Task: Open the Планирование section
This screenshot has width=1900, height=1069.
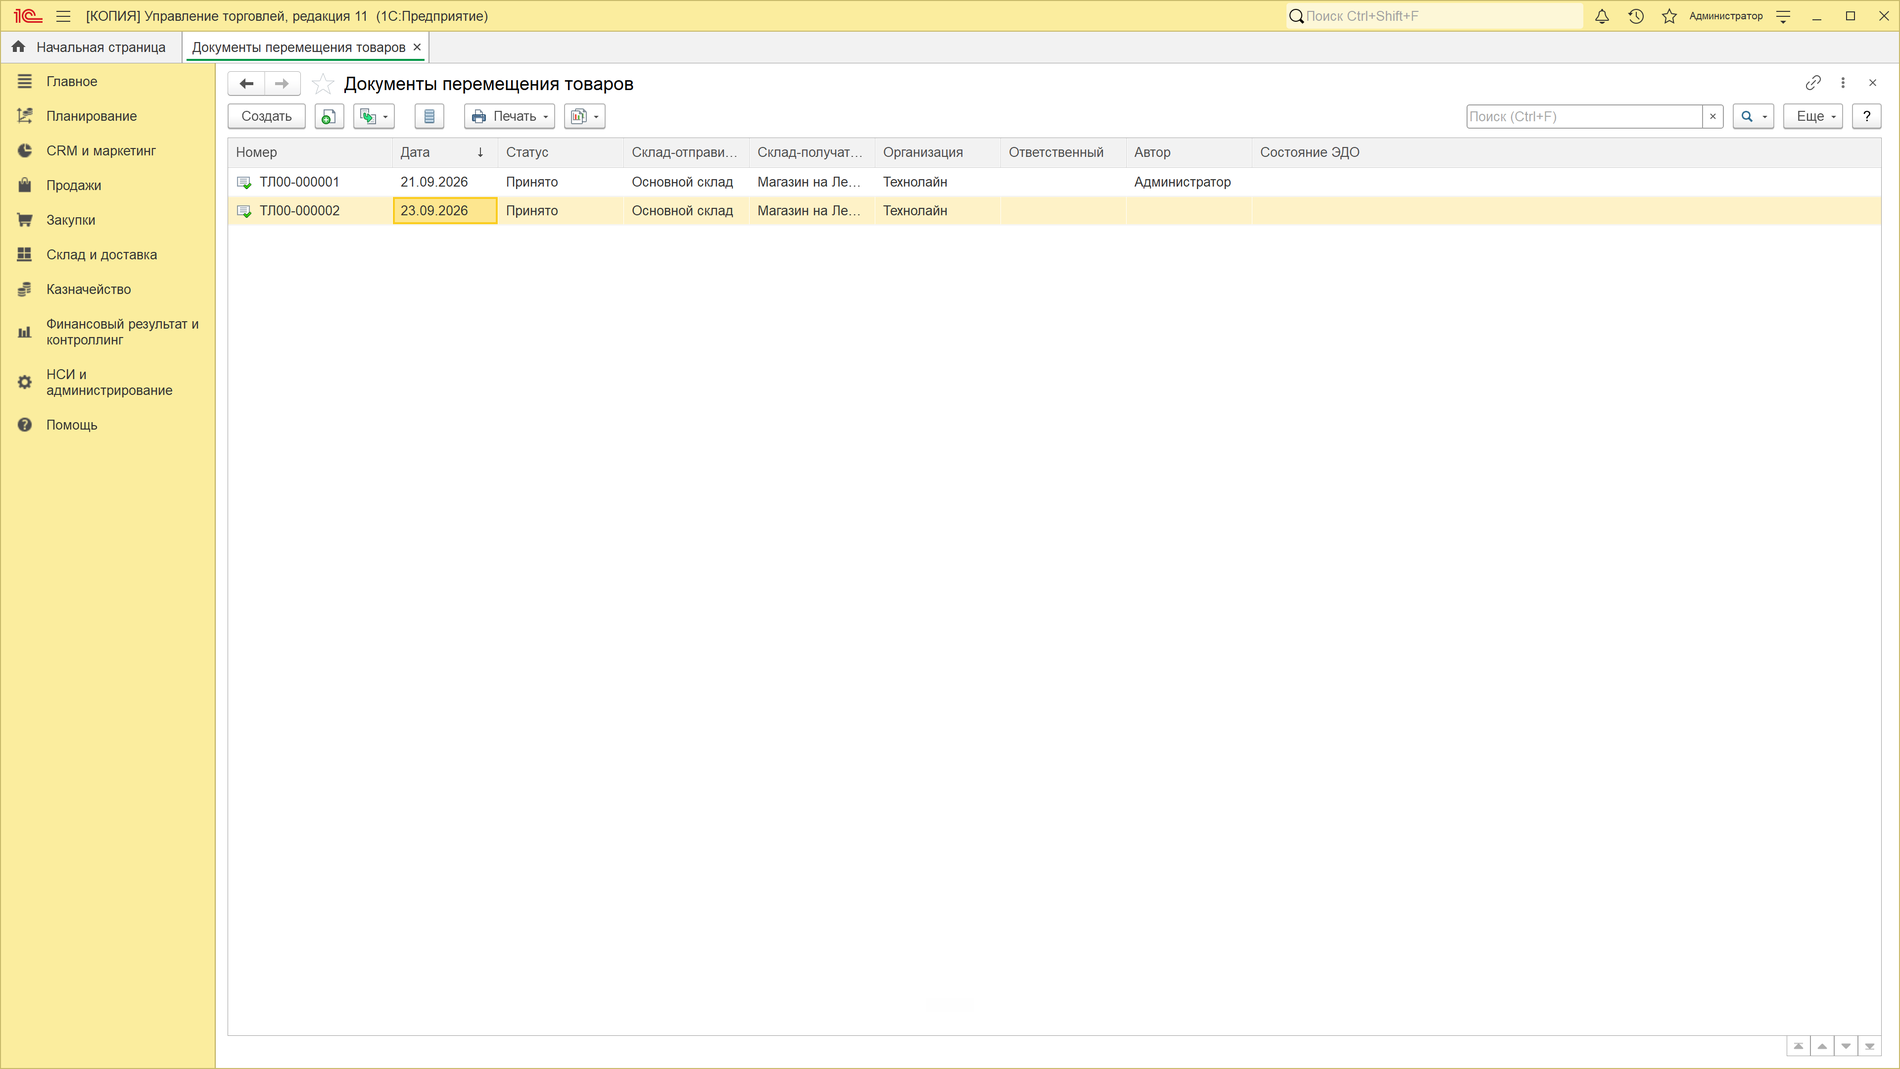Action: [x=91, y=116]
